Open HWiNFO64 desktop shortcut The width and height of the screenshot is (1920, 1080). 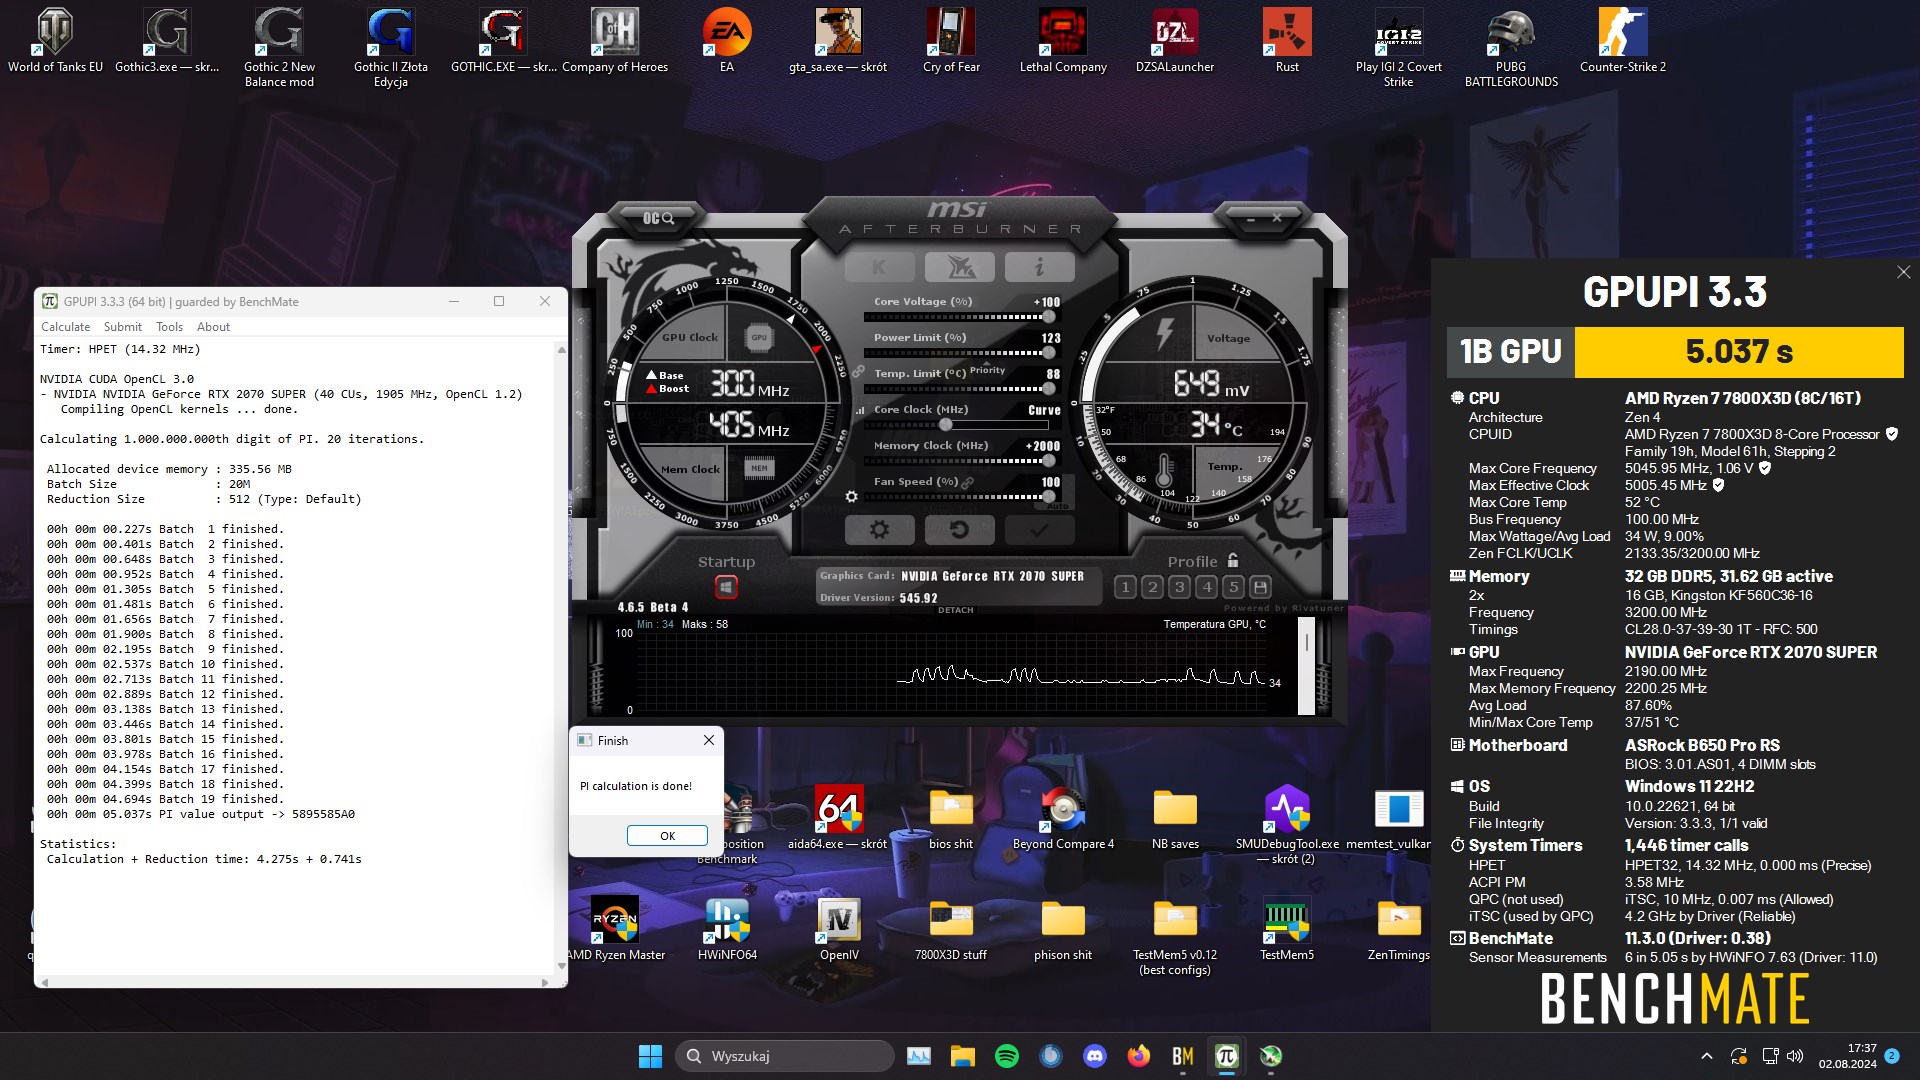tap(727, 929)
